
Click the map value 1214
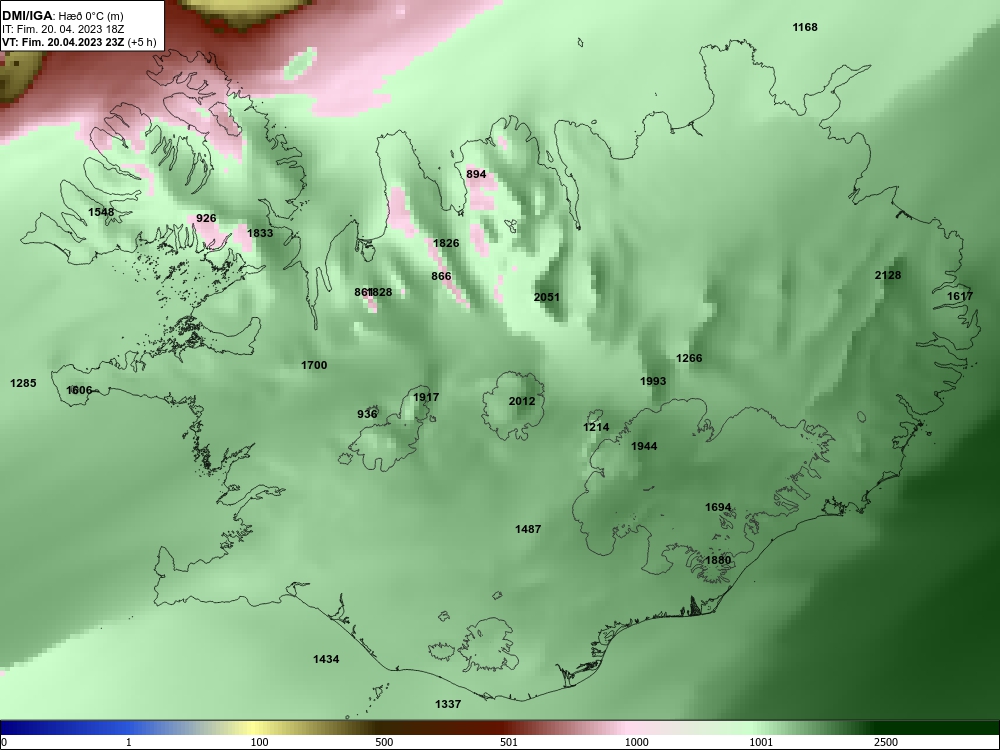tap(596, 427)
